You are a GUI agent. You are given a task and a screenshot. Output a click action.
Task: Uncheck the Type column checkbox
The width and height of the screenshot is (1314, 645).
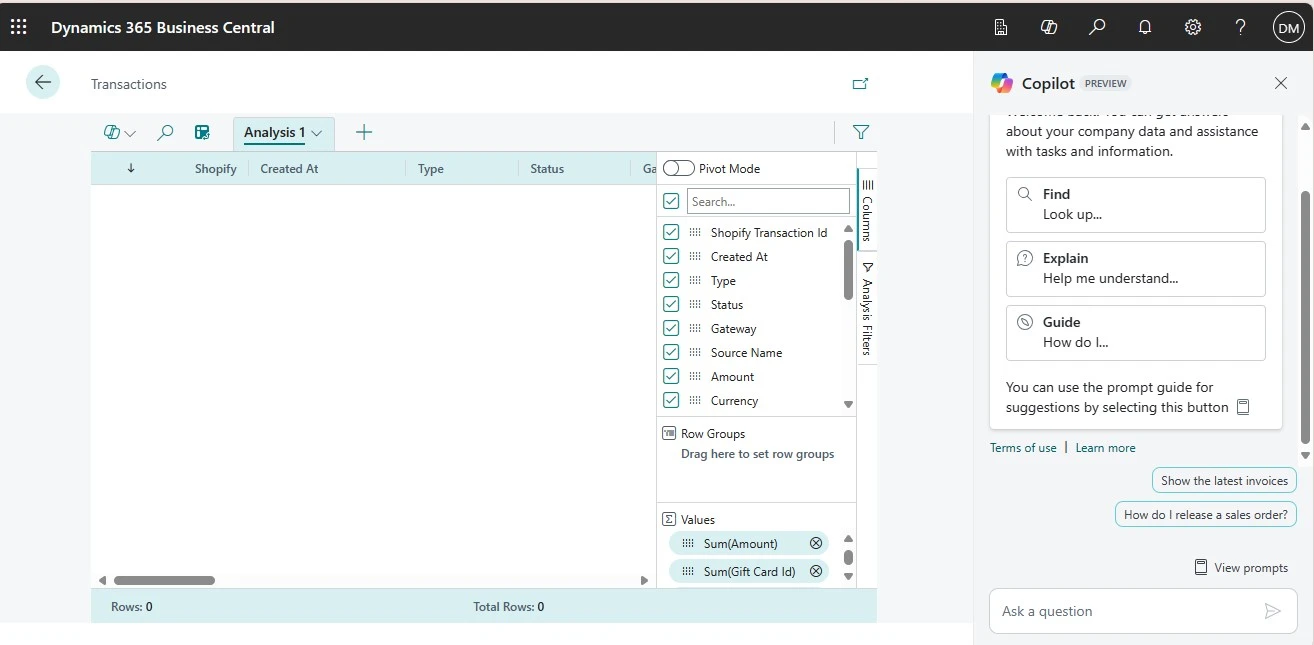pyautogui.click(x=671, y=280)
